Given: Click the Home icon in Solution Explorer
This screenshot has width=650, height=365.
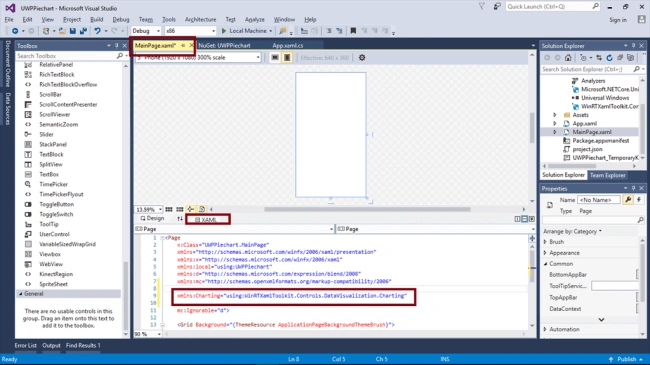Looking at the screenshot, I should point(568,58).
